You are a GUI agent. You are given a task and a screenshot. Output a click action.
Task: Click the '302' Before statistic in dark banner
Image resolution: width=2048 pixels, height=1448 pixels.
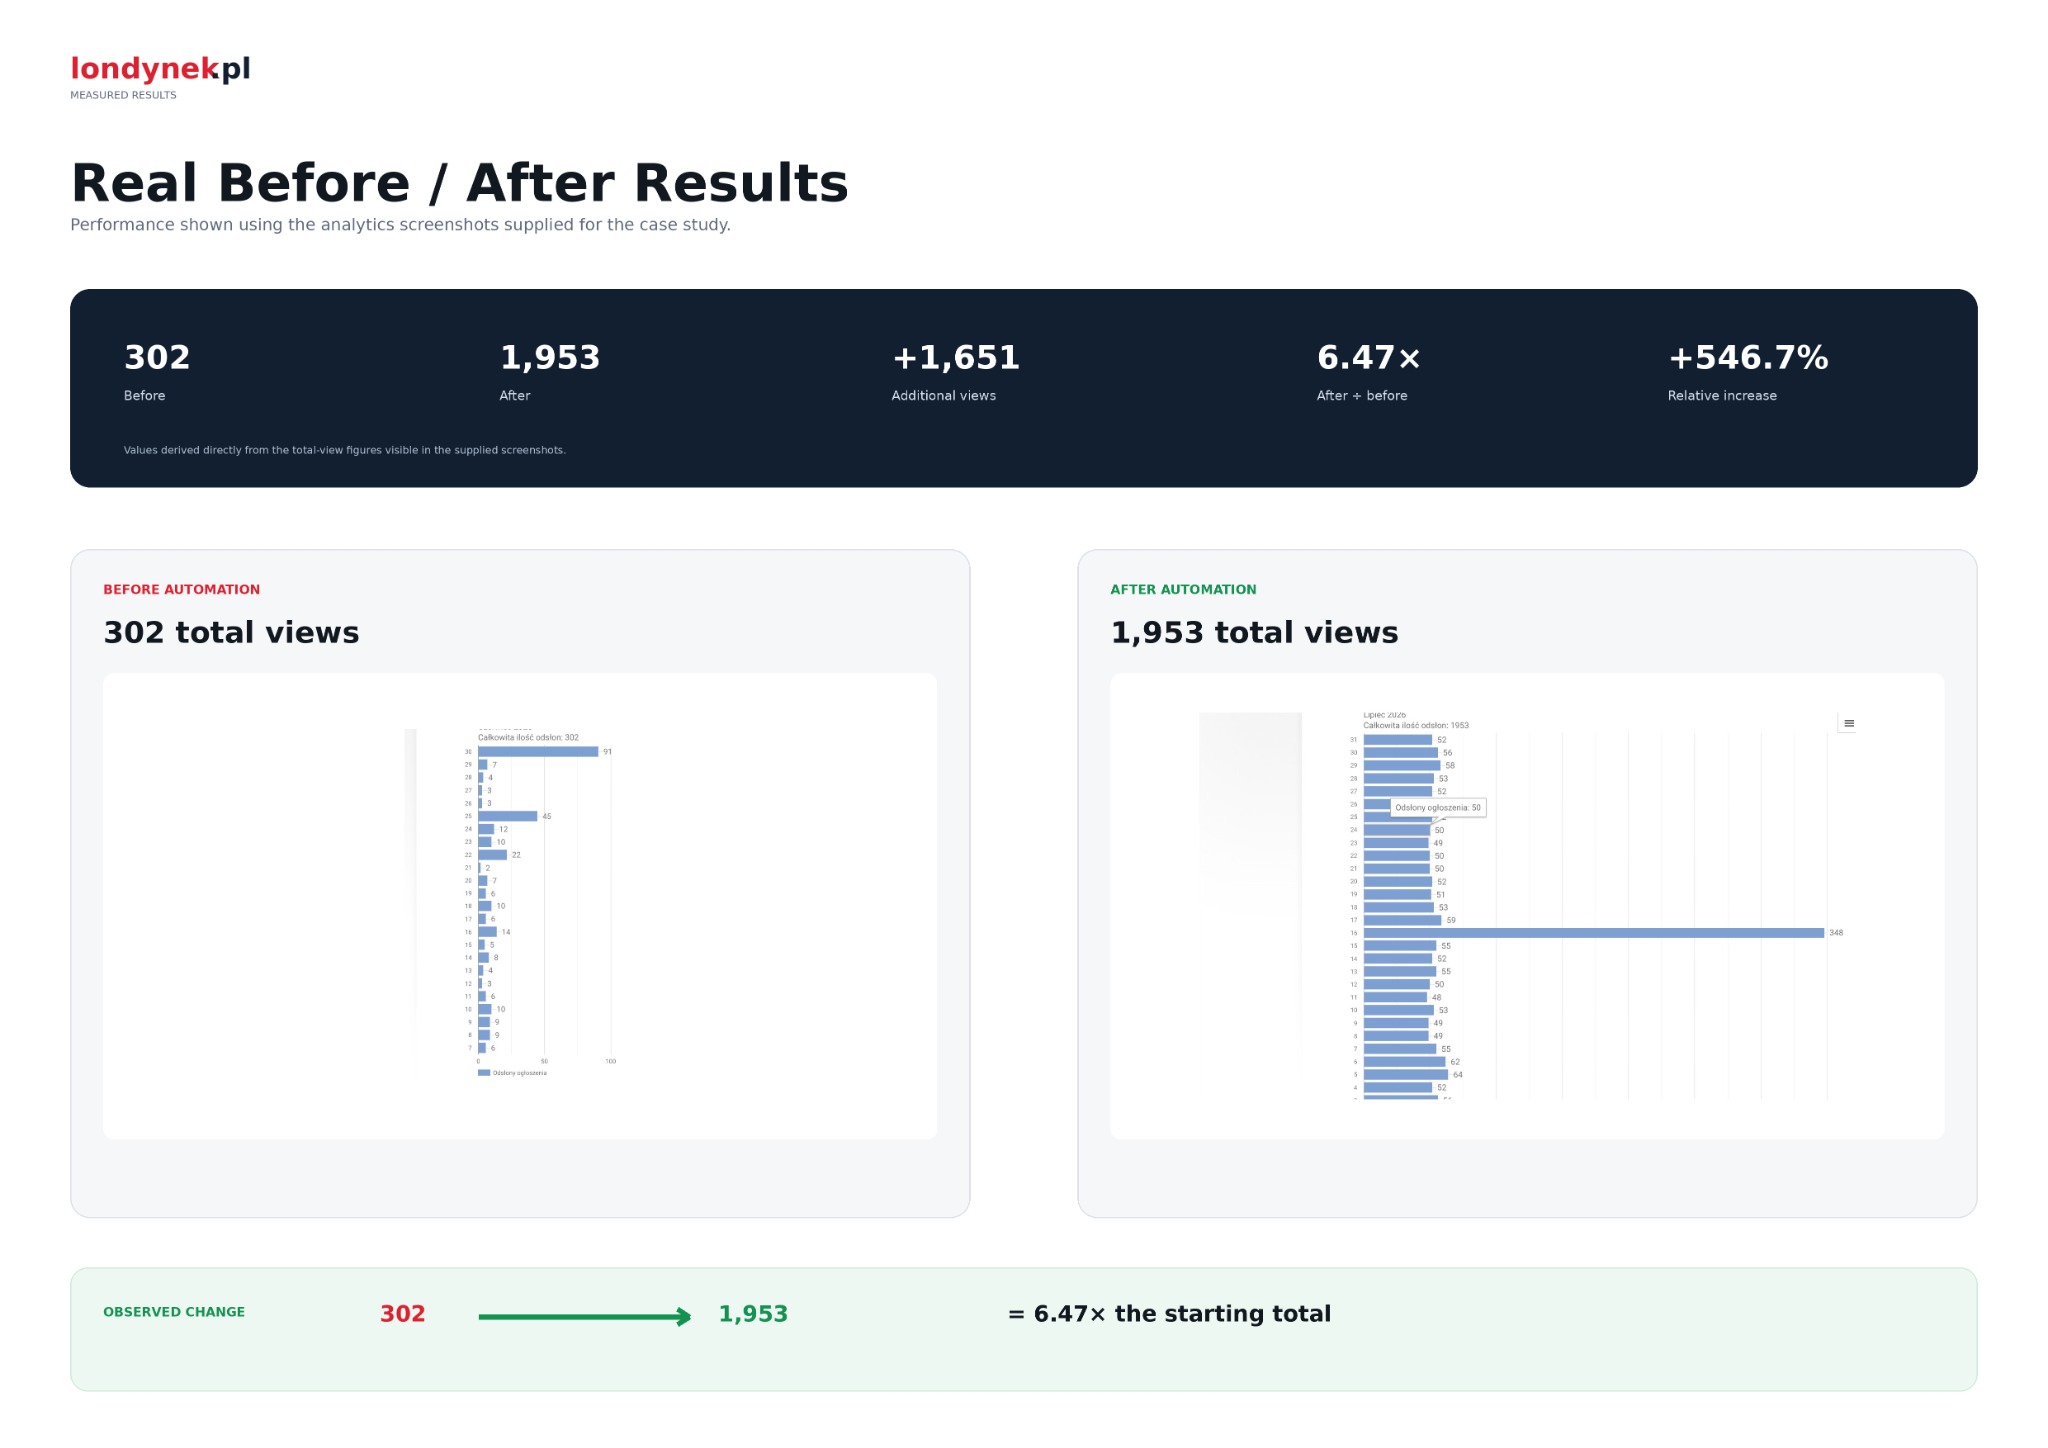[x=157, y=357]
